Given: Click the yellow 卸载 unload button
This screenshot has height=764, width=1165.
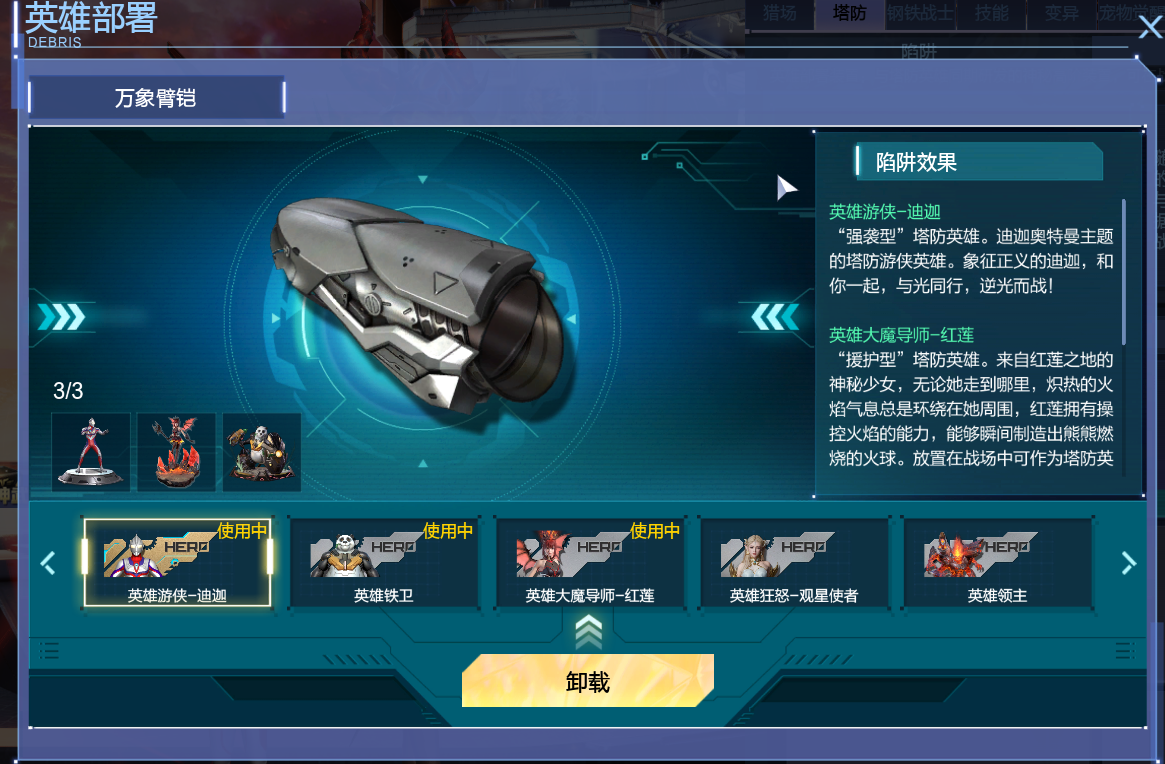Looking at the screenshot, I should coord(588,681).
